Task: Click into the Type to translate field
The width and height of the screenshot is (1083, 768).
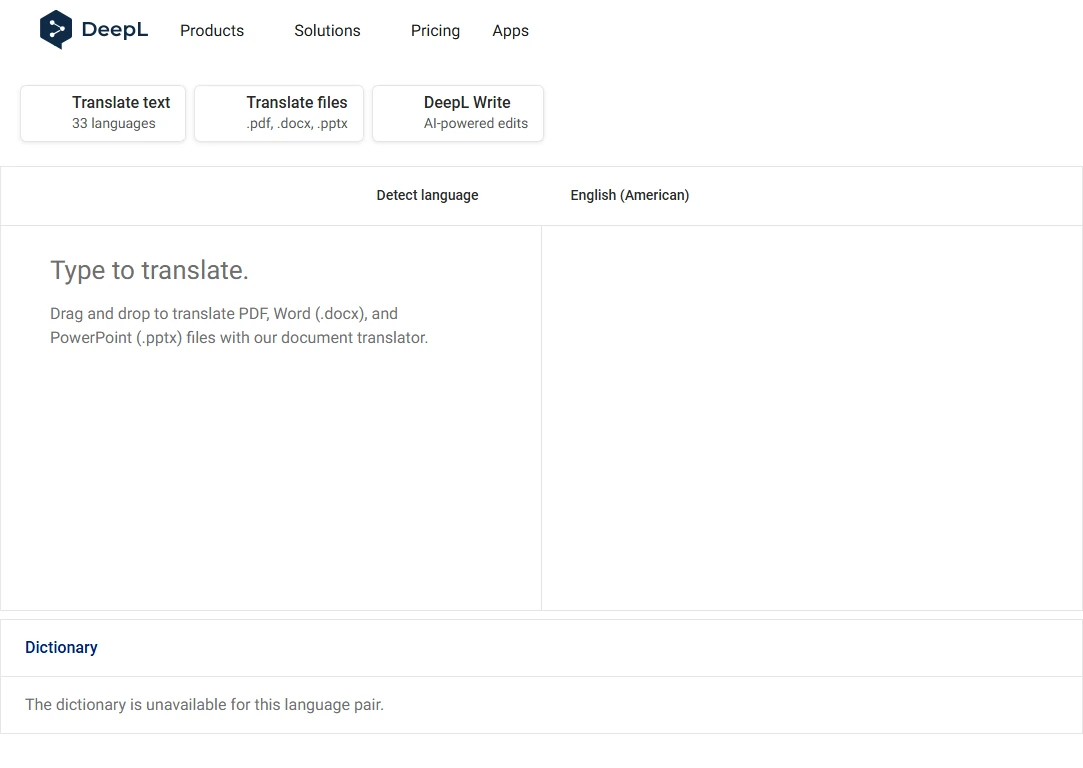Action: click(x=271, y=417)
